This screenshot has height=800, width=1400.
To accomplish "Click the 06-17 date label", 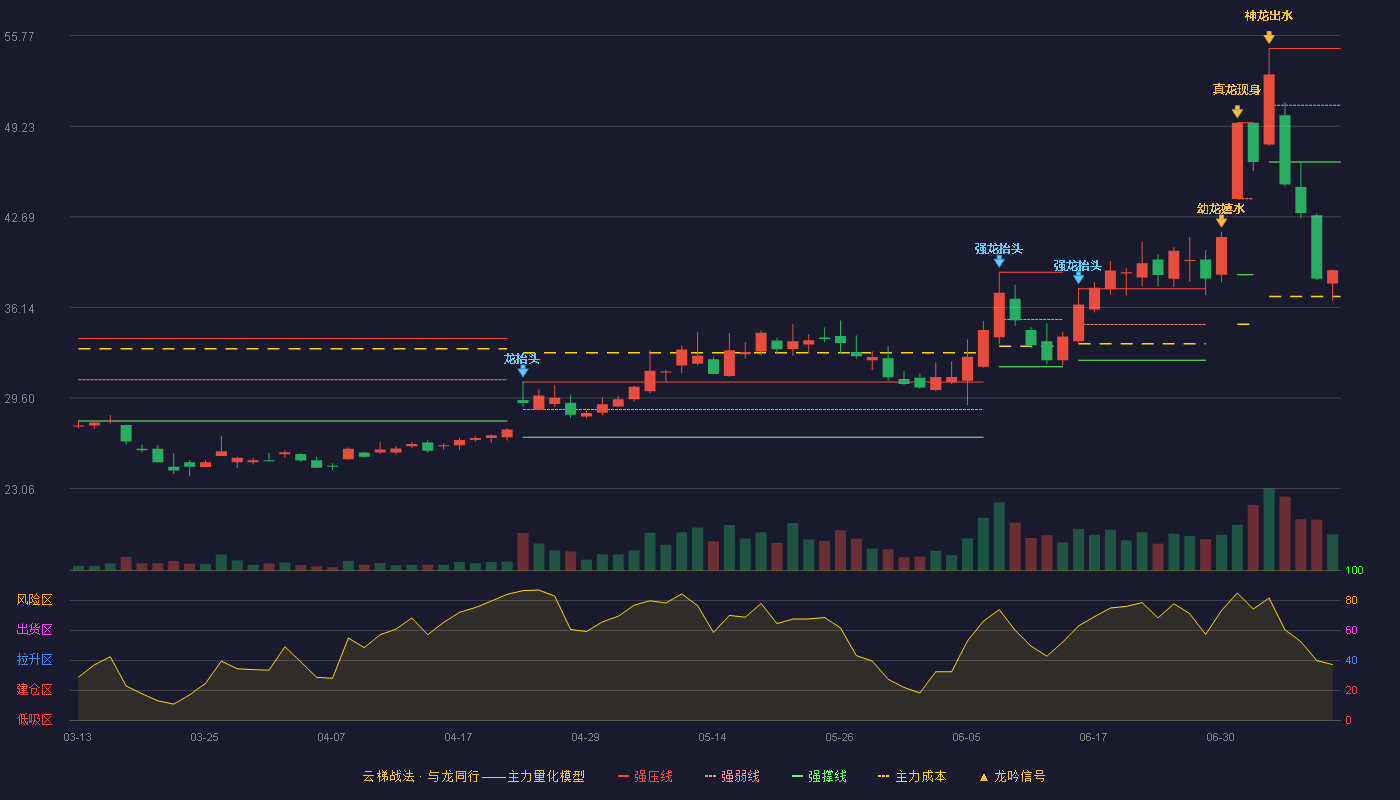I will [1093, 737].
